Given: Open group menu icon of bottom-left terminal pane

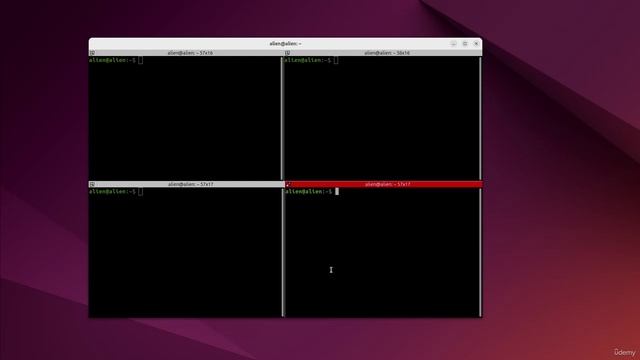Looking at the screenshot, I should coord(92,184).
